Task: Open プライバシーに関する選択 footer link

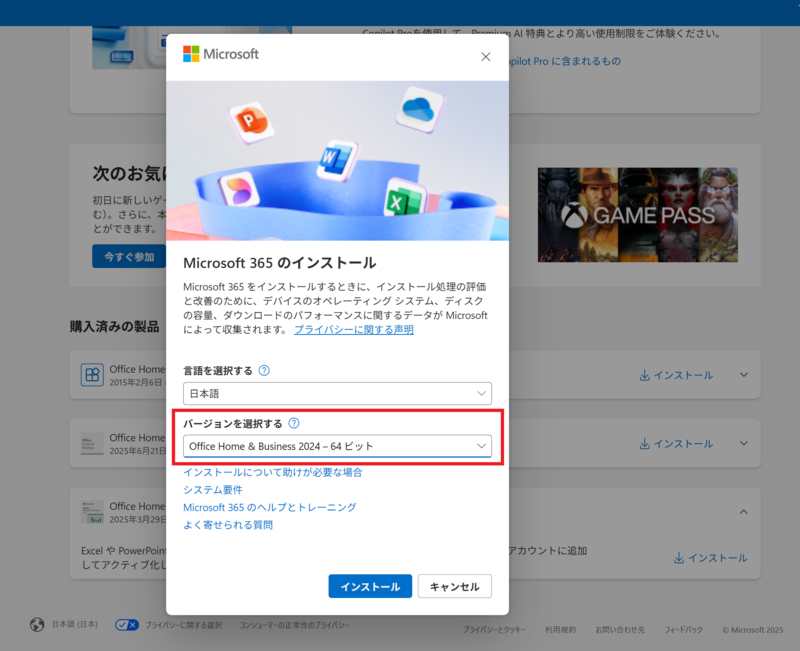Action: [184, 625]
